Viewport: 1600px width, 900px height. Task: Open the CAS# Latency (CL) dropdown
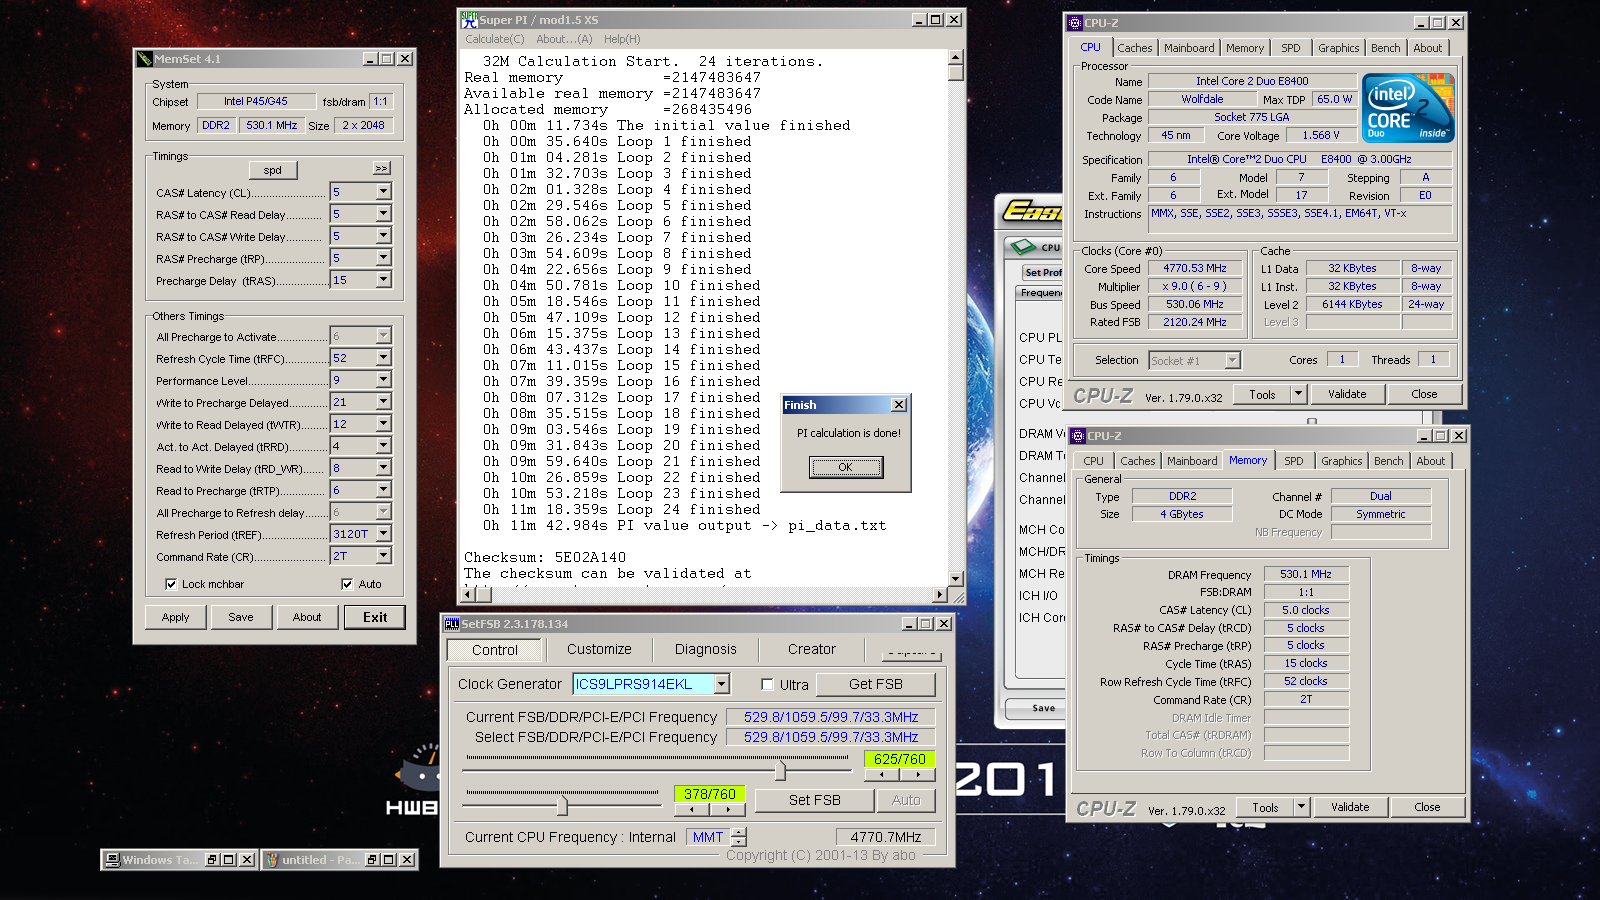click(x=383, y=192)
